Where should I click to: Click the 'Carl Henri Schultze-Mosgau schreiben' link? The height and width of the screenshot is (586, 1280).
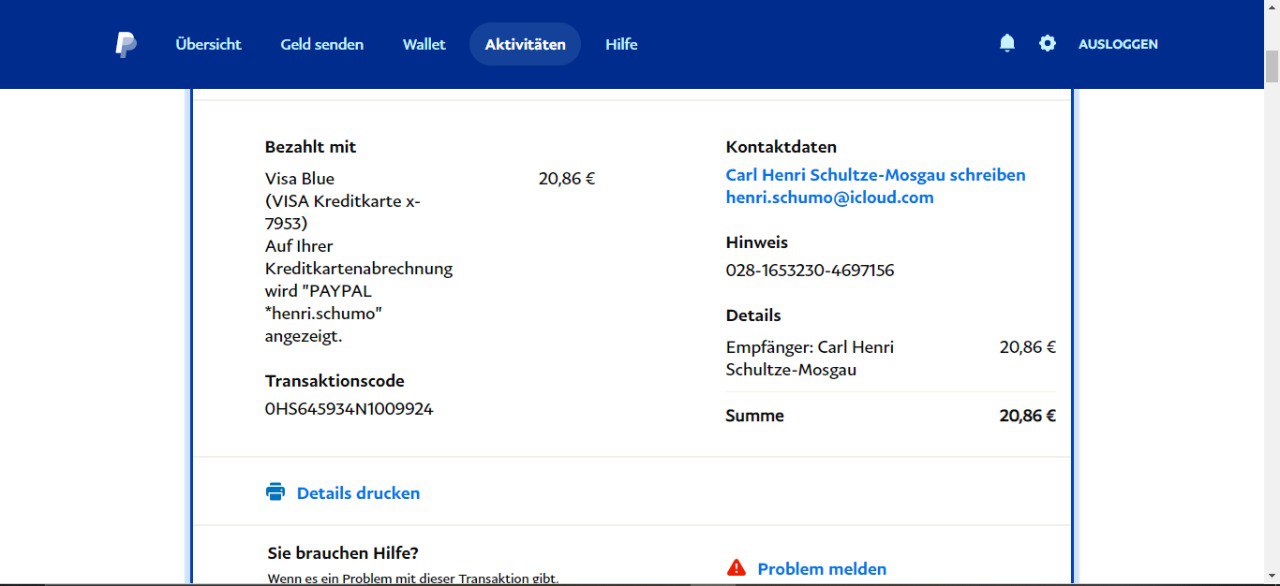tap(875, 175)
